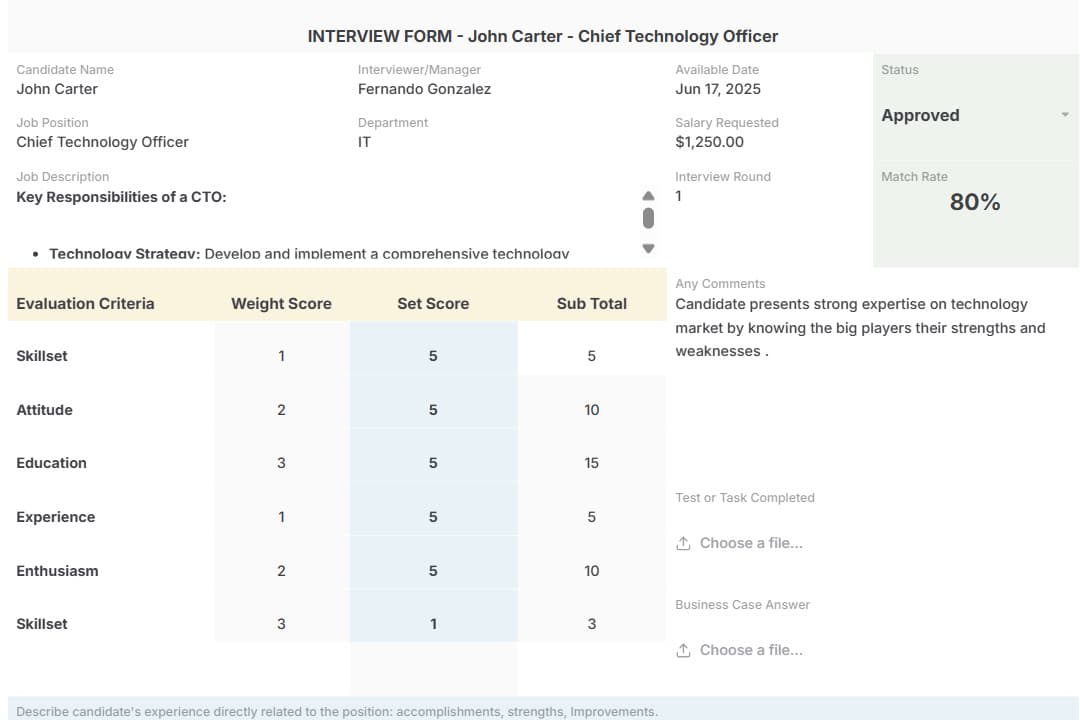This screenshot has width=1080, height=720.
Task: Edit the Candidate Name field John Carter
Action: pyautogui.click(x=57, y=89)
